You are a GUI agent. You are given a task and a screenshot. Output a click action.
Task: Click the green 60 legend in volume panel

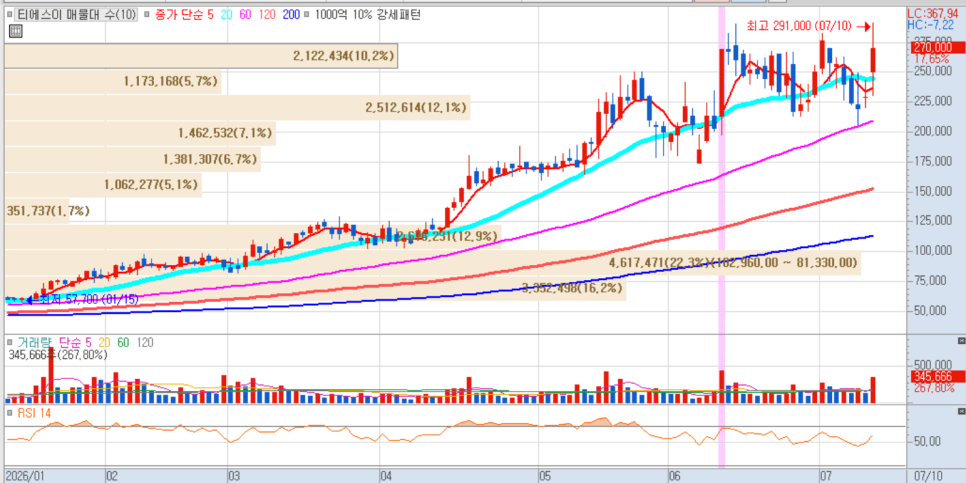[x=123, y=343]
